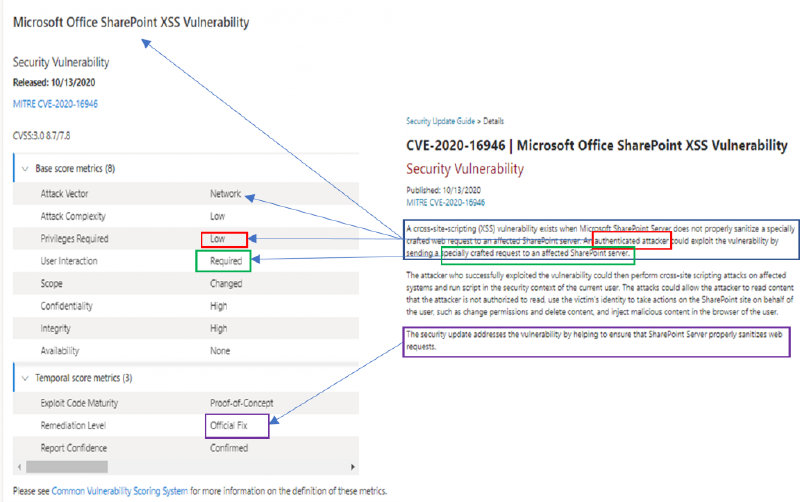Screen dimensions: 800x502
Task: Collapse the Temporal score metrics section
Action: (25, 379)
